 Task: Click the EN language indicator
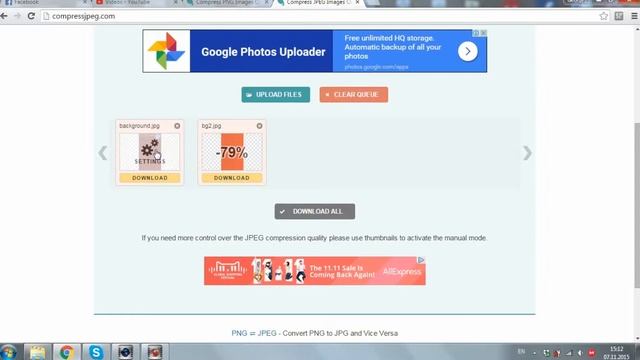(521, 352)
